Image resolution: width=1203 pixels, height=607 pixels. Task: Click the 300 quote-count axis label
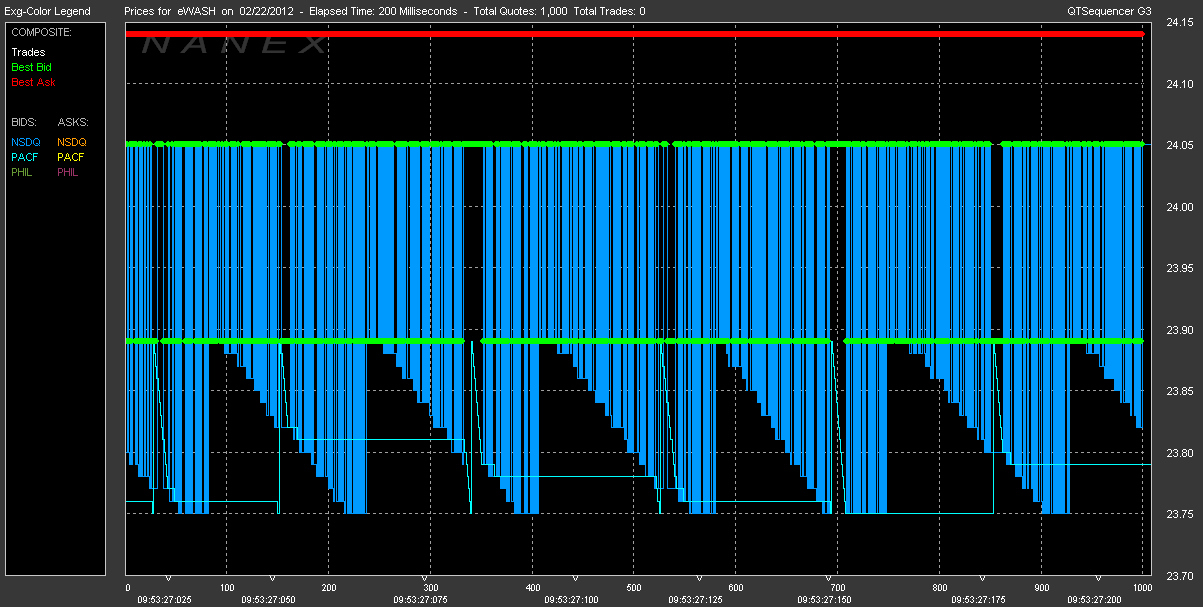(430, 587)
